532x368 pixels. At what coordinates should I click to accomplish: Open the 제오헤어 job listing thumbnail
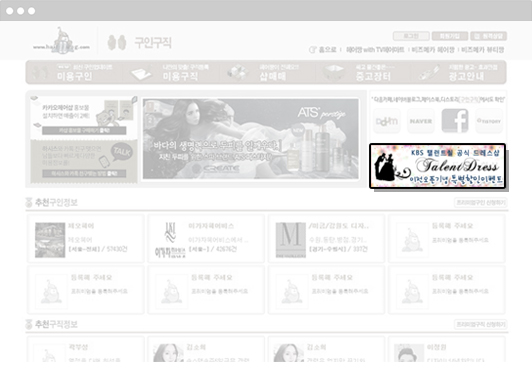click(50, 240)
